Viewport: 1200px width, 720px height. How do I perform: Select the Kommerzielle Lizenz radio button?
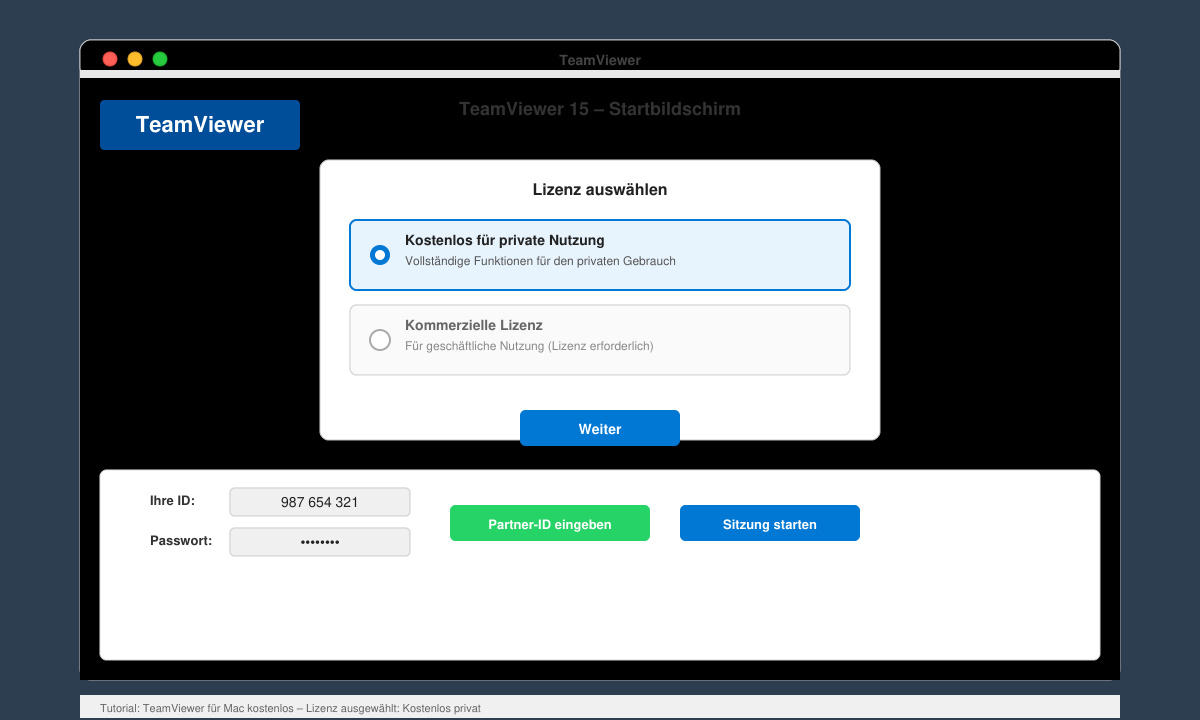point(380,340)
